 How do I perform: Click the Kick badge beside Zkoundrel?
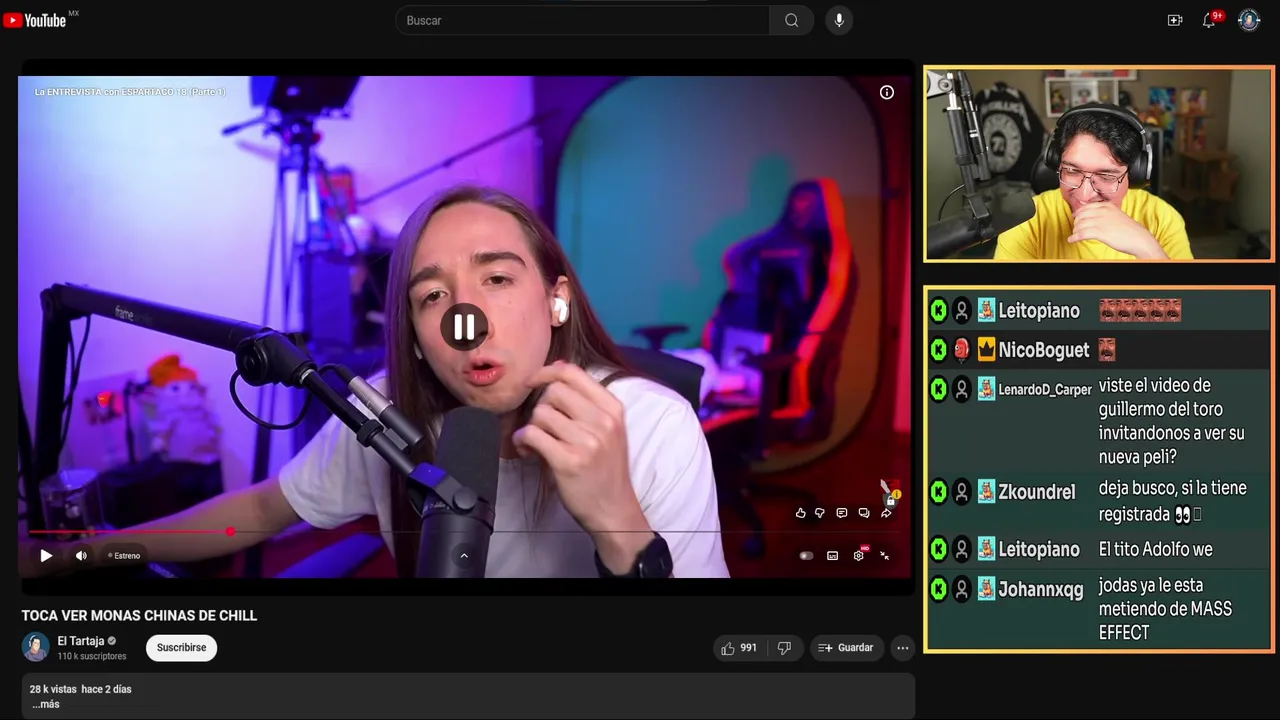tap(938, 492)
